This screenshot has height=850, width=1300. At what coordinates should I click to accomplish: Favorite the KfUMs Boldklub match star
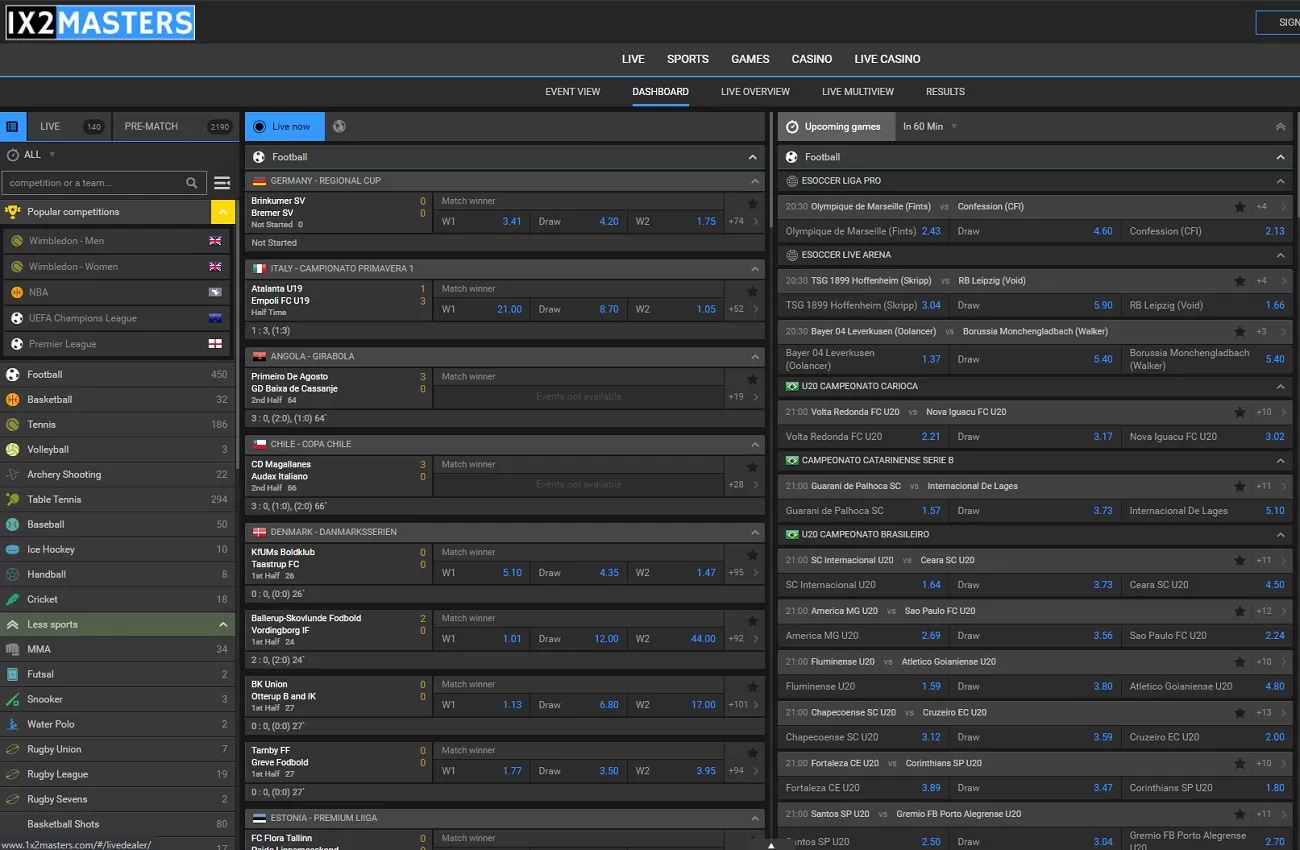753,555
